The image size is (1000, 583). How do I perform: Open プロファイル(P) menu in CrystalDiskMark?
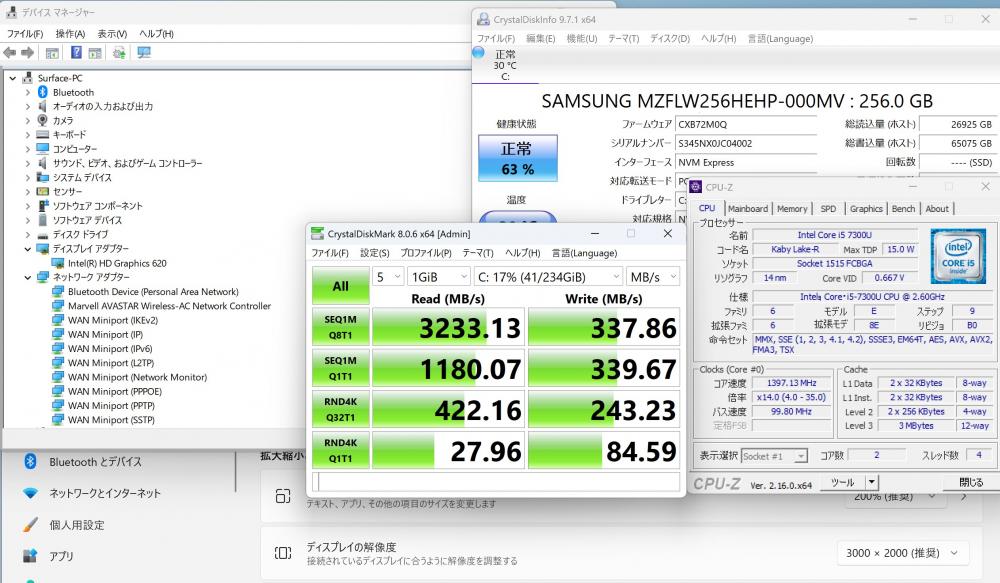pos(425,253)
